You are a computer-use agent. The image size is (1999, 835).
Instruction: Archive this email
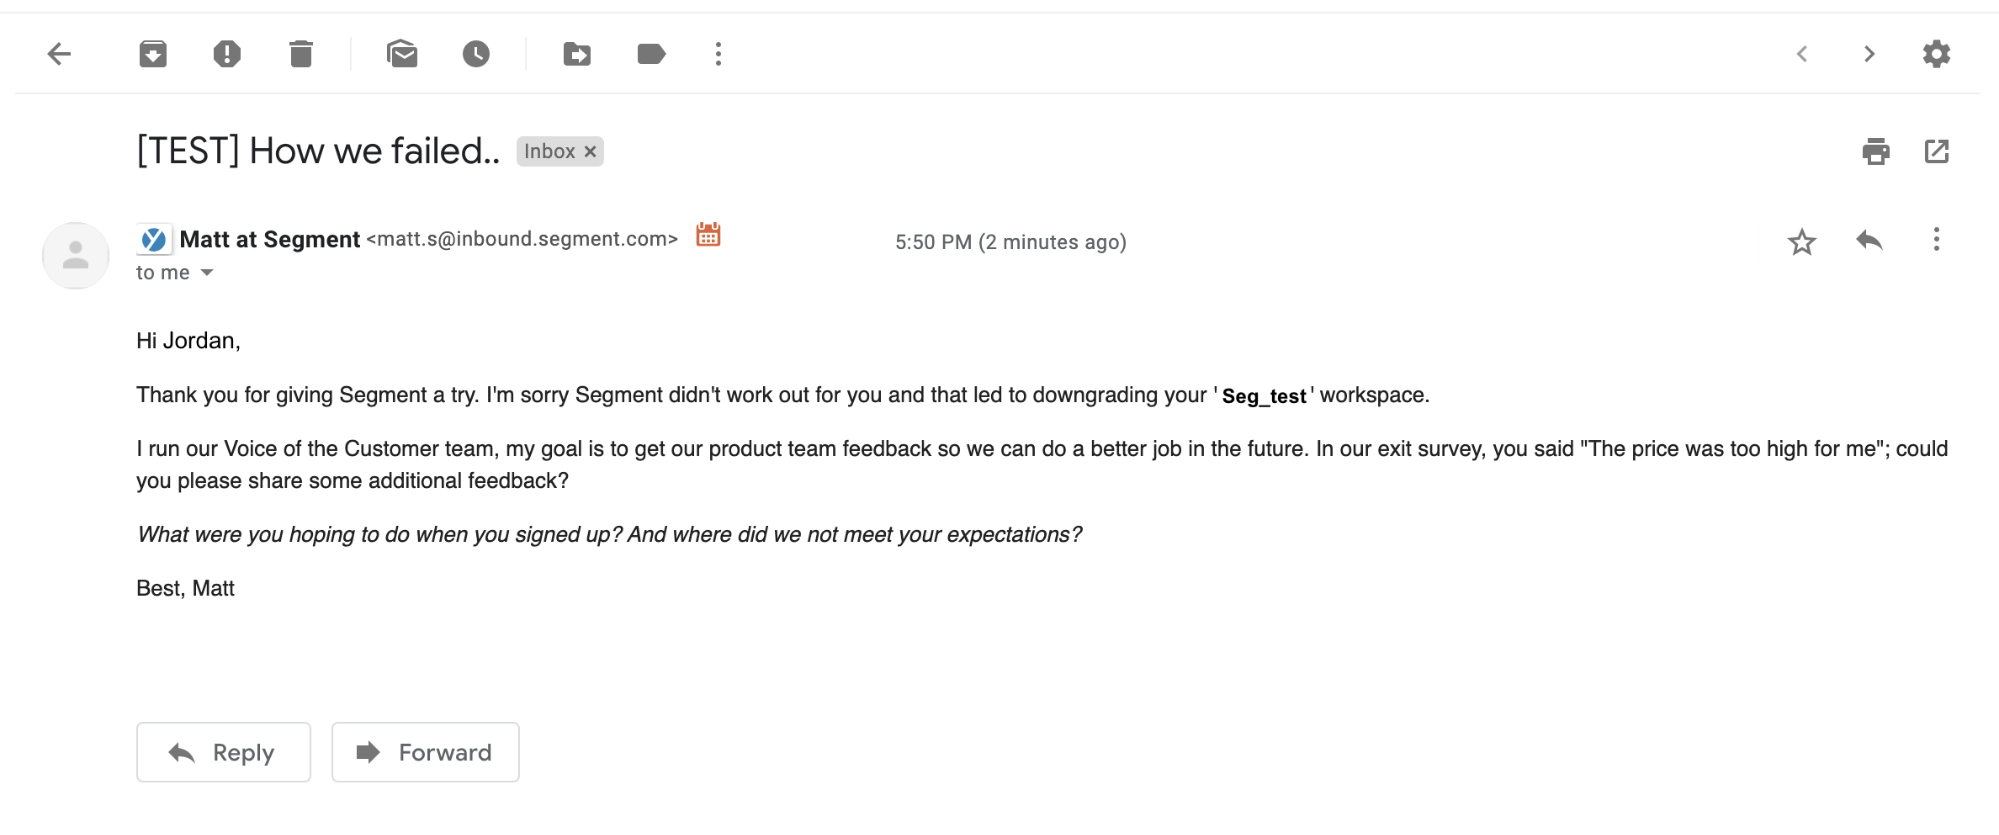click(x=153, y=54)
